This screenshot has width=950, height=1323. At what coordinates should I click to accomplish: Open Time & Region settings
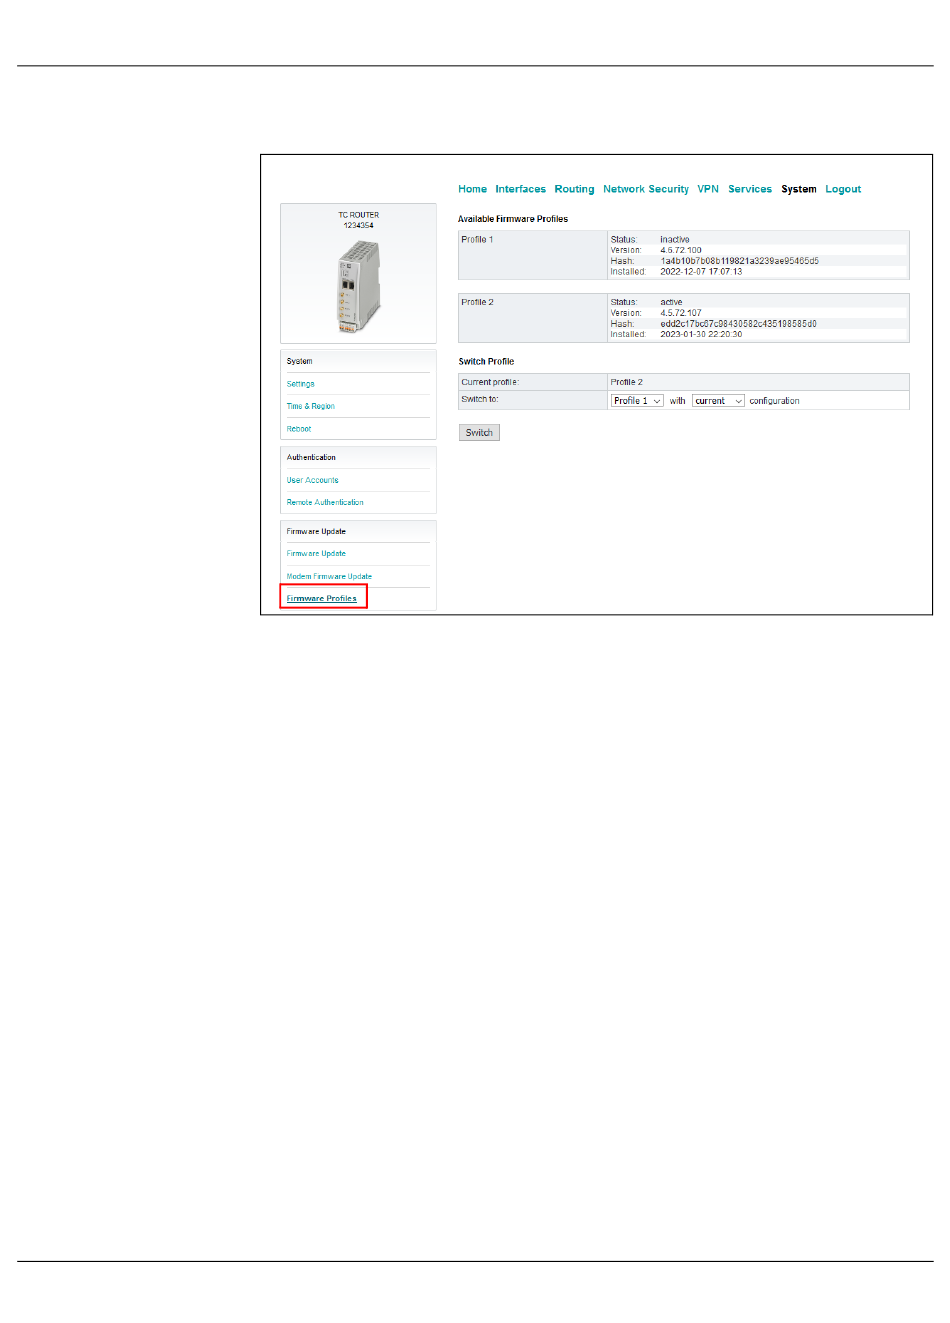pyautogui.click(x=310, y=406)
